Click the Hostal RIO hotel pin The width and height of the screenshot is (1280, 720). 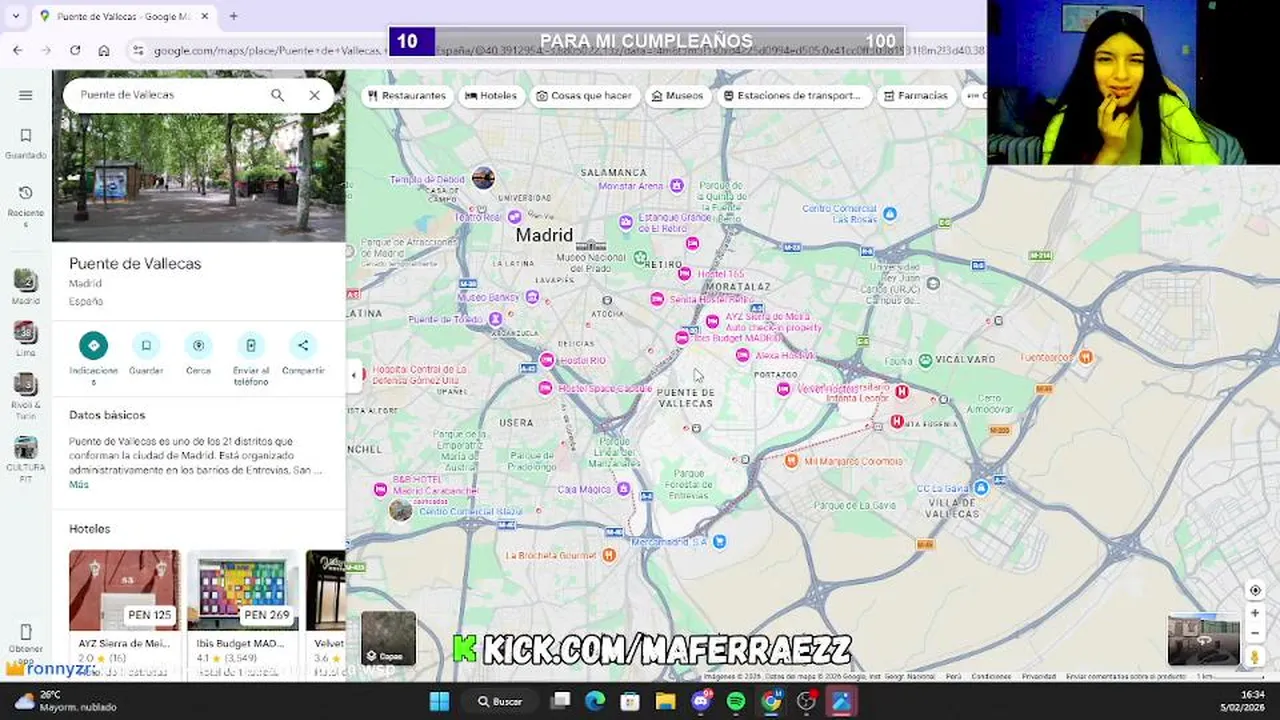(x=547, y=360)
